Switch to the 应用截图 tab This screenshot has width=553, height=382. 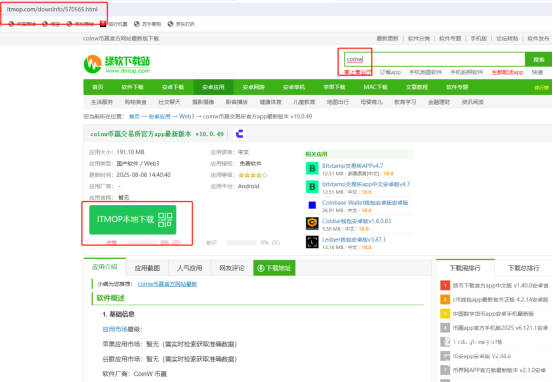click(x=147, y=268)
